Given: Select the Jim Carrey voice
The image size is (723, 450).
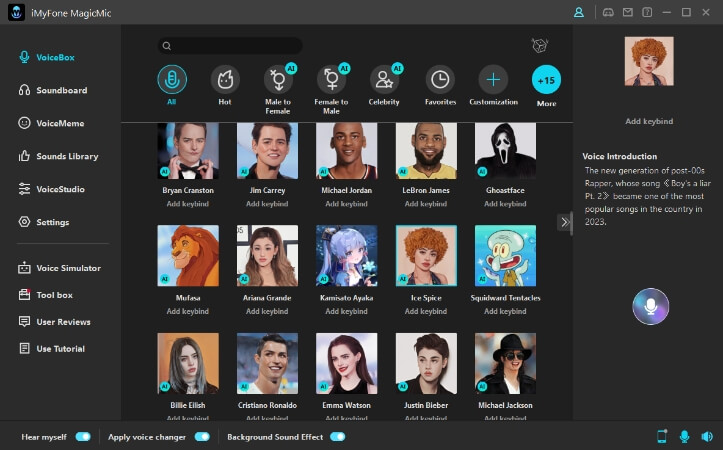Looking at the screenshot, I should click(267, 151).
